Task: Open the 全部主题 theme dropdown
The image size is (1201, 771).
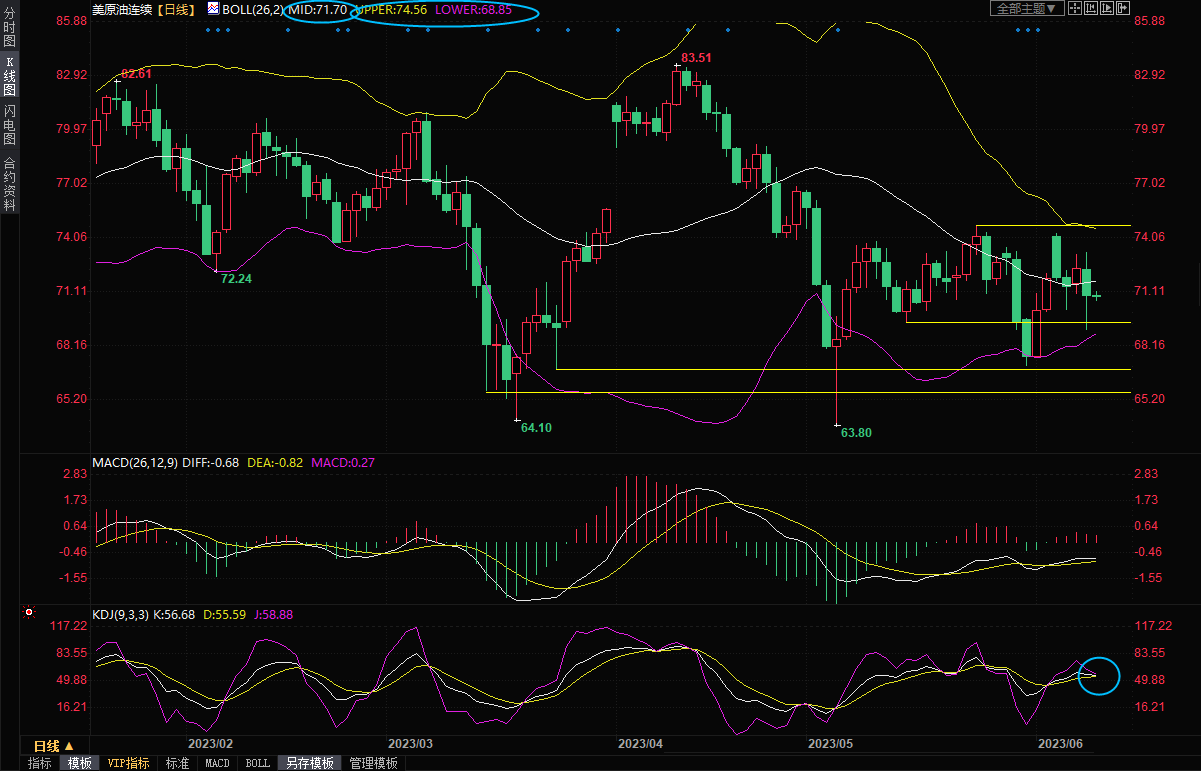Action: pyautogui.click(x=1026, y=8)
